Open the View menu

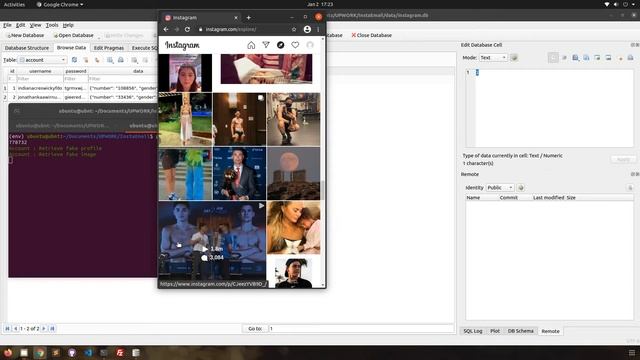point(36,25)
